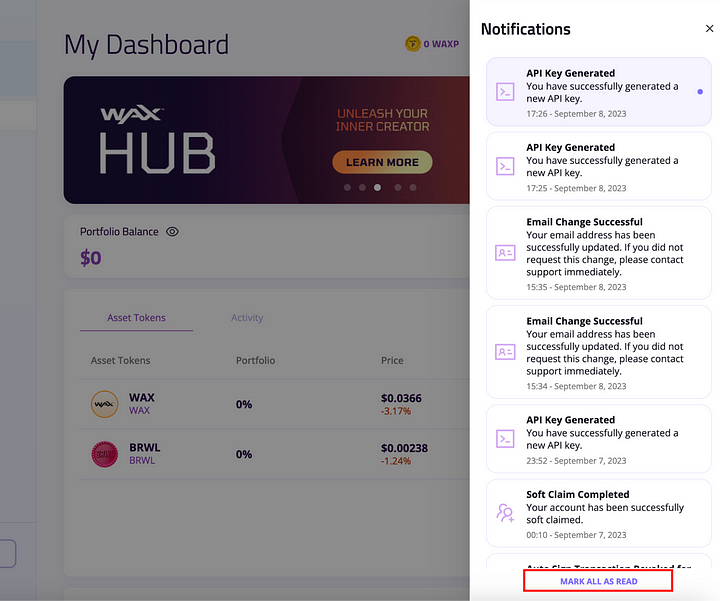Click BRWL -1.24% change value

point(396,461)
